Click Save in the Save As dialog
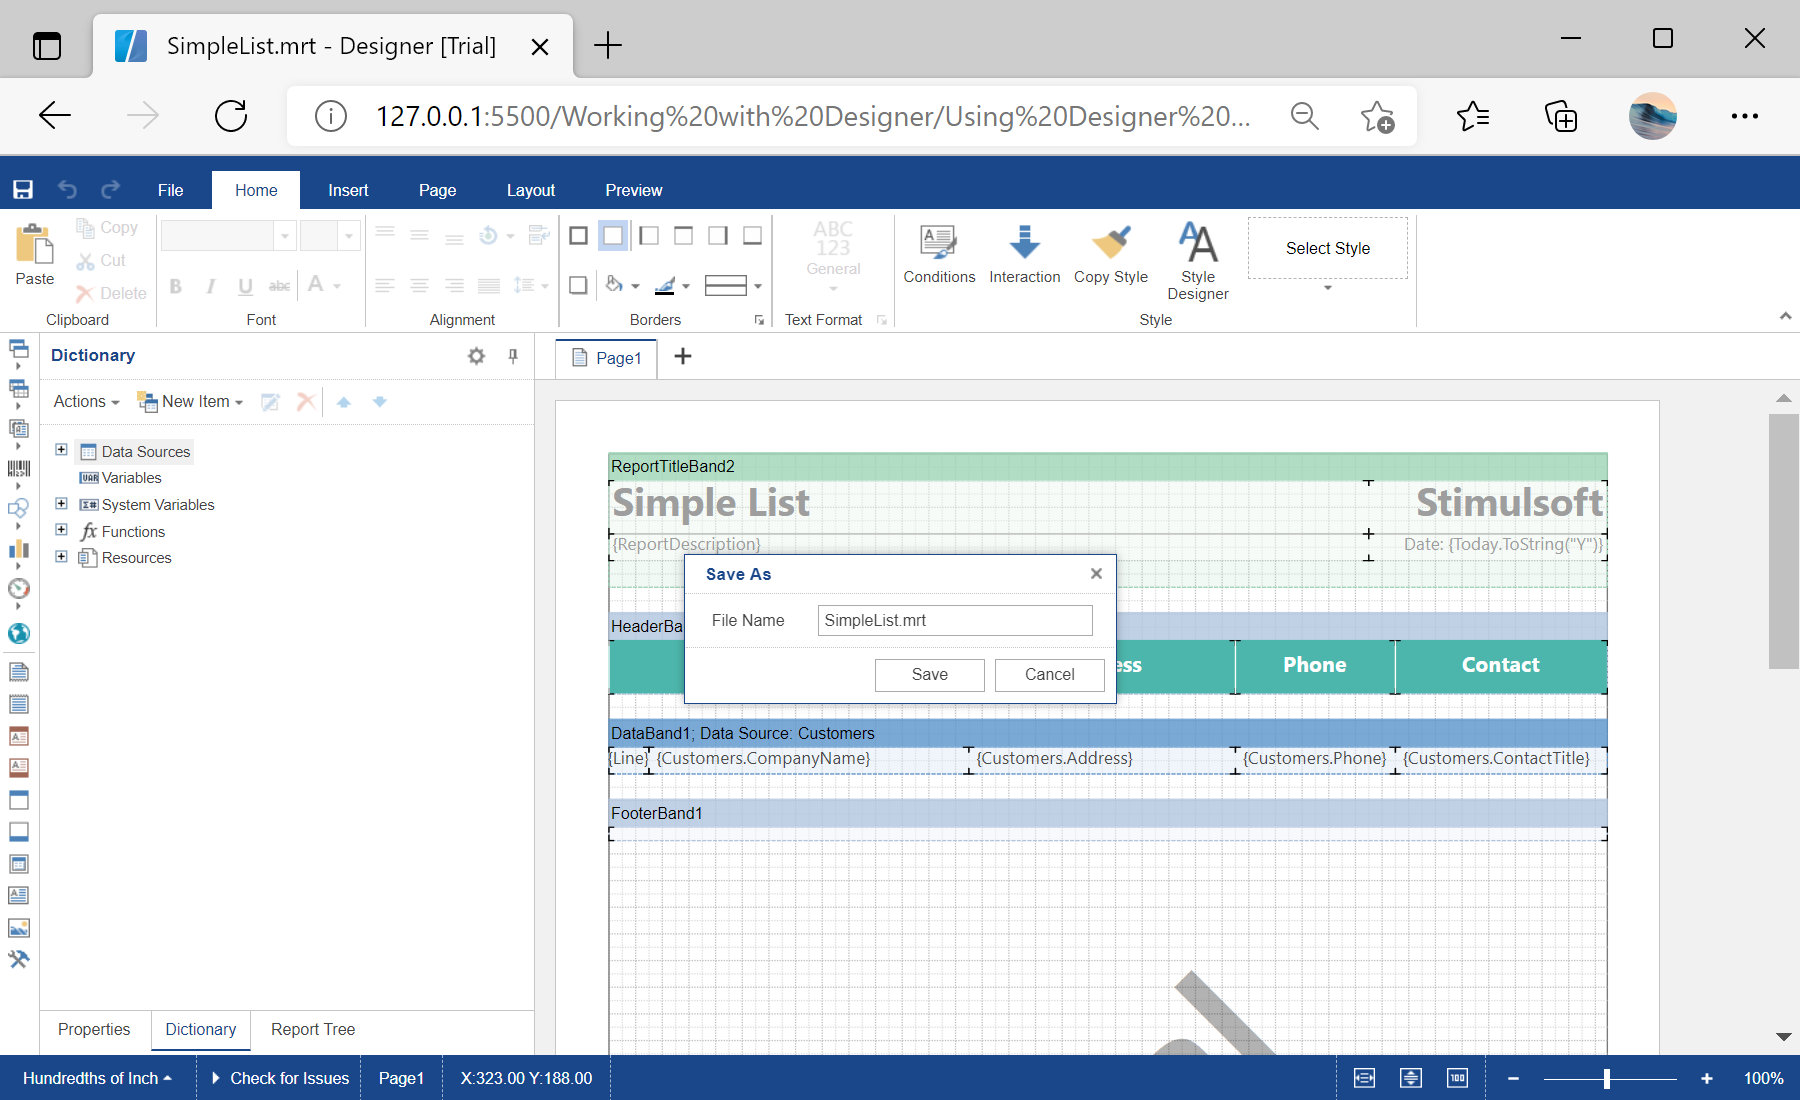This screenshot has width=1800, height=1100. click(x=929, y=675)
